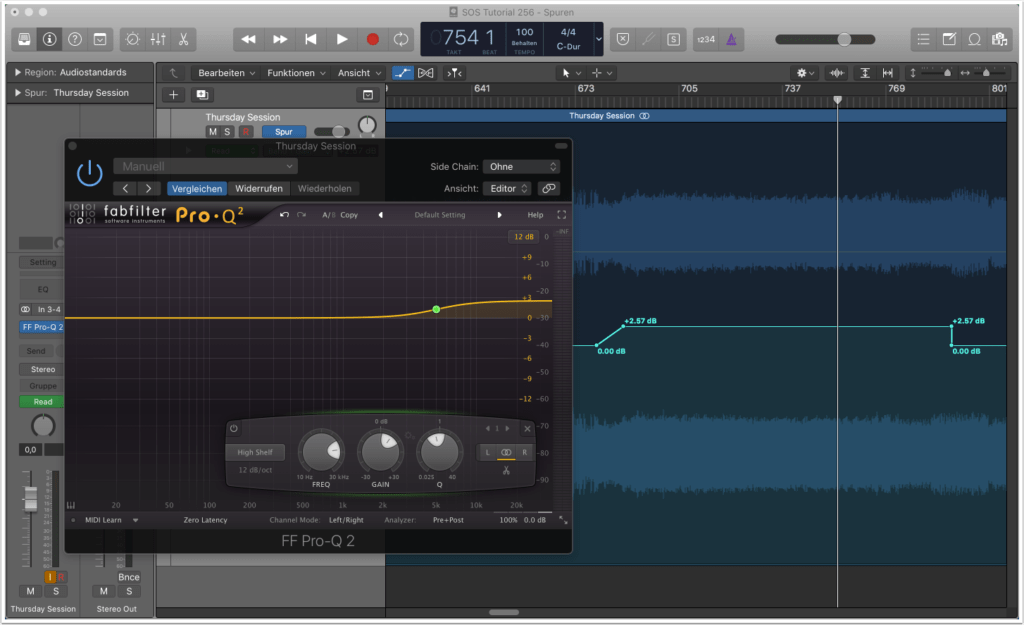Open the Side Chain dropdown
Viewport: 1024px width, 625px height.
[x=521, y=167]
